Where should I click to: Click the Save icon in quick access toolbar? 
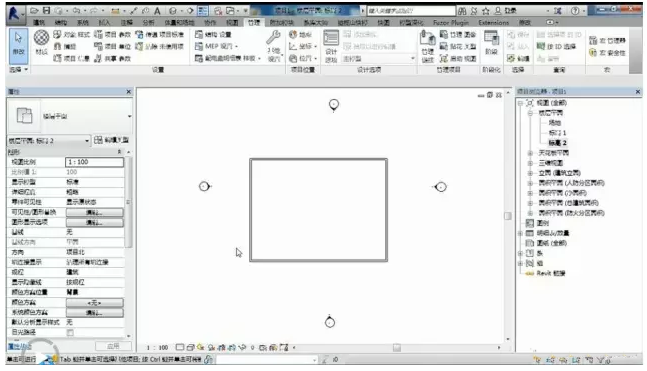point(46,10)
